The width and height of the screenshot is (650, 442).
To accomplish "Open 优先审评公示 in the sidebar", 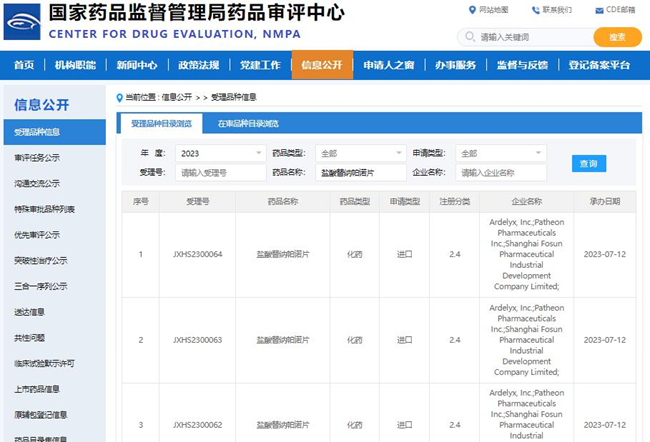I will click(x=37, y=235).
